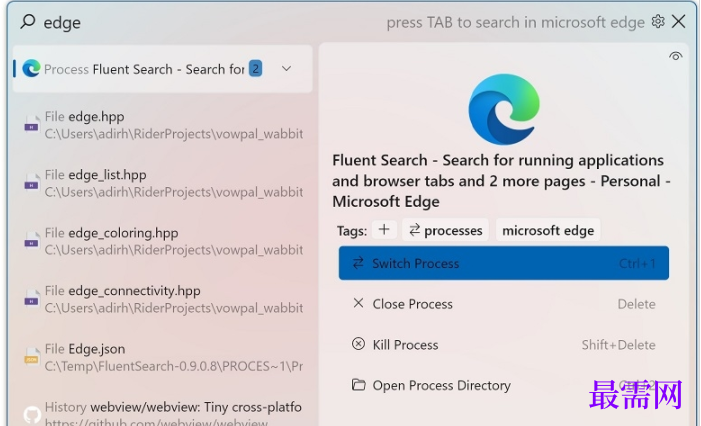The width and height of the screenshot is (701, 426).
Task: Click the search magnifier icon
Action: tap(28, 21)
